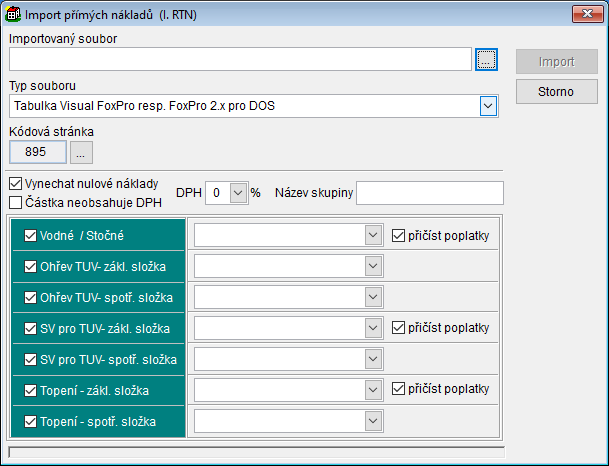Toggle přičíst poplatky for Vodné / Stočné
Viewport: 609px width, 466px height.
pos(398,235)
